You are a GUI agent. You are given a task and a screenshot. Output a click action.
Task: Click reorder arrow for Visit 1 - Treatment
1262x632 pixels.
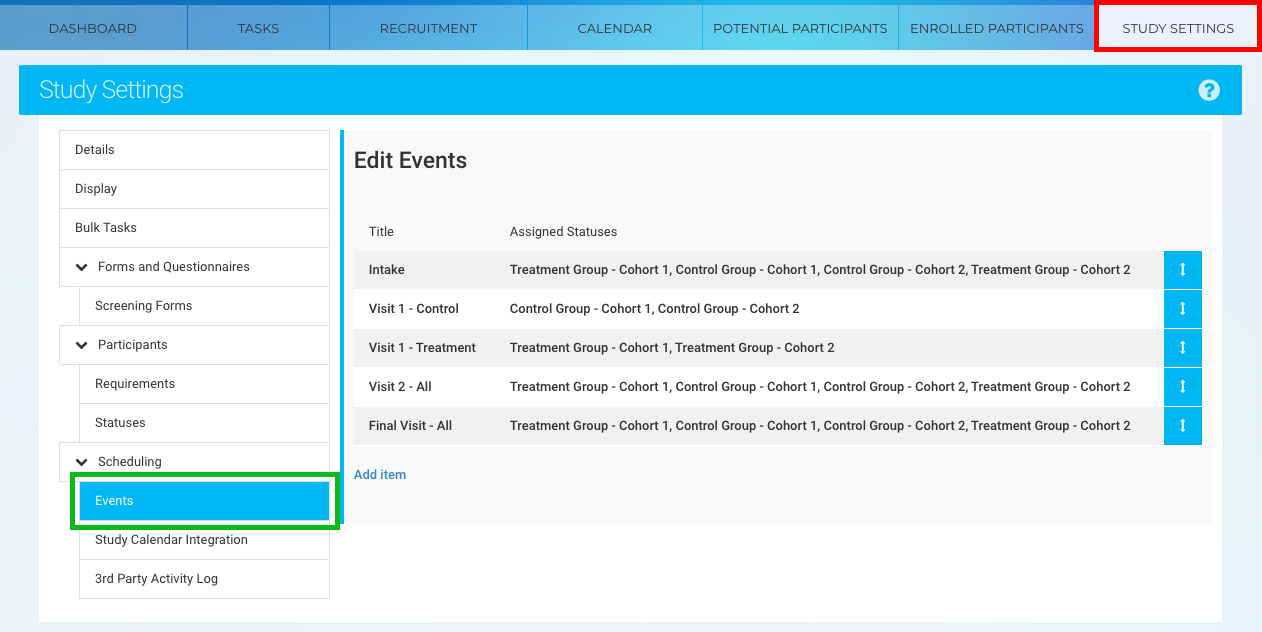(1182, 348)
